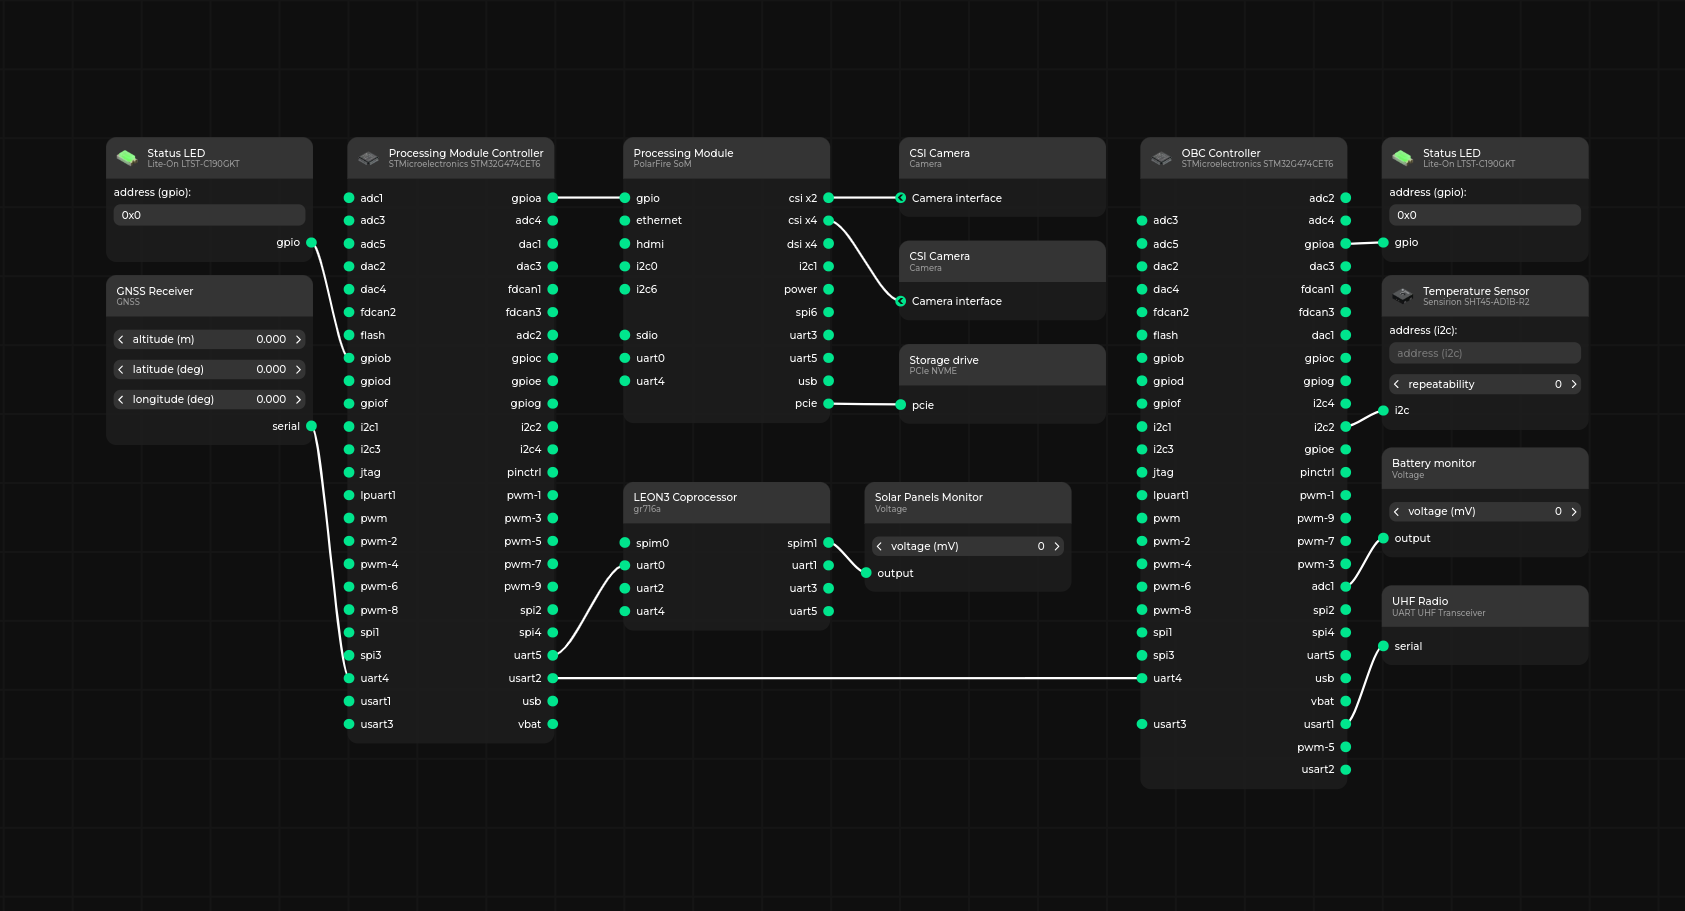Click the green LED icon on the right Status LED node
Viewport: 1685px width, 911px height.
[x=1402, y=158]
